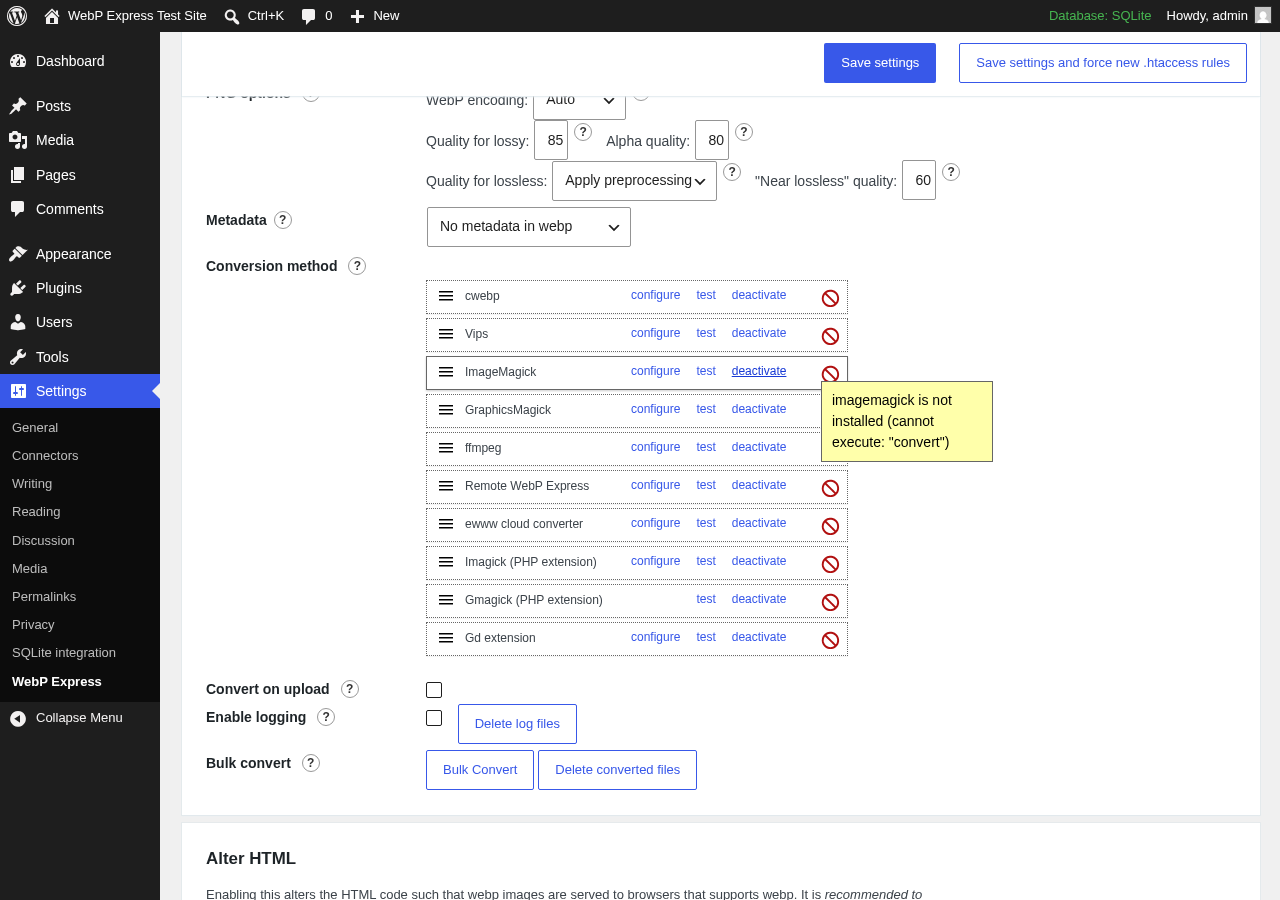
Task: Open help for Metadata setting
Action: coord(283,220)
